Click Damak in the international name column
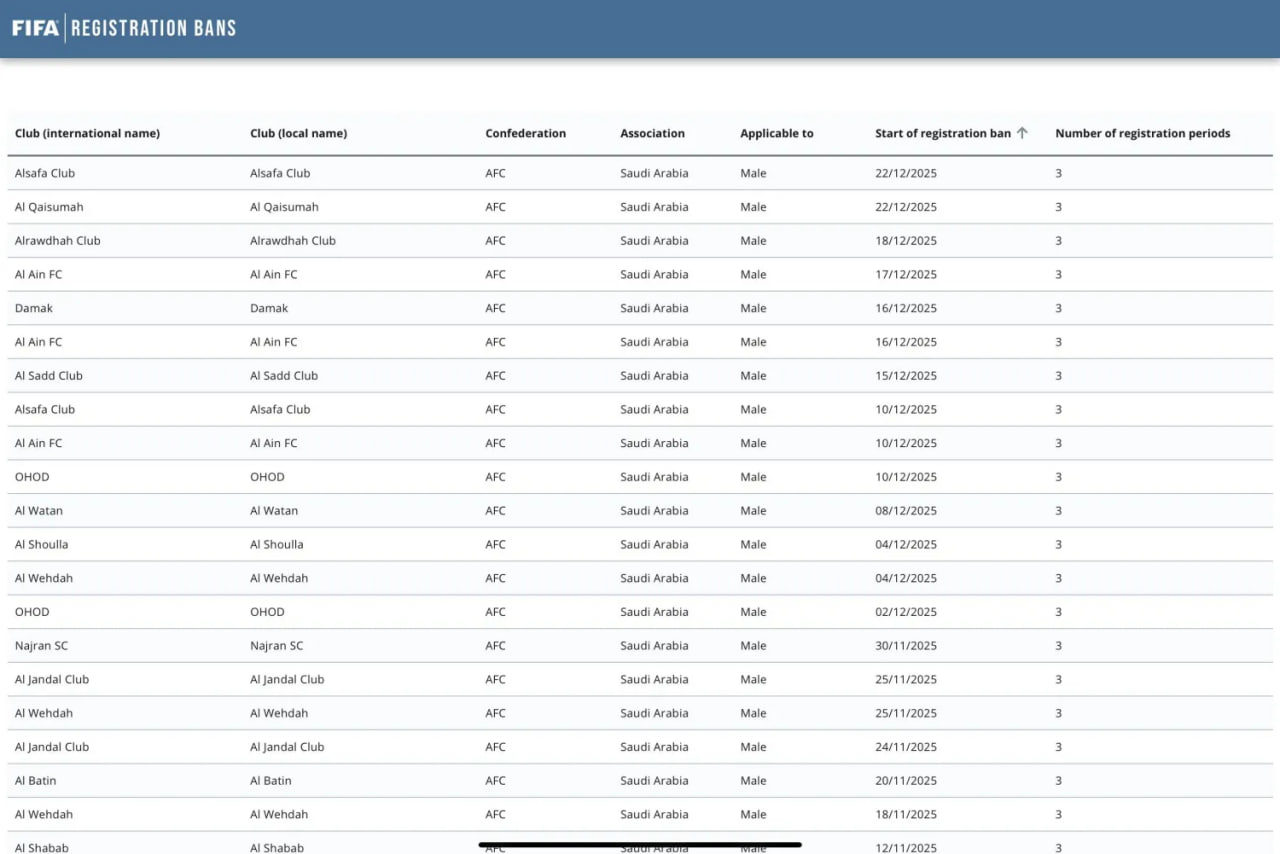1280x854 pixels. pyautogui.click(x=34, y=308)
